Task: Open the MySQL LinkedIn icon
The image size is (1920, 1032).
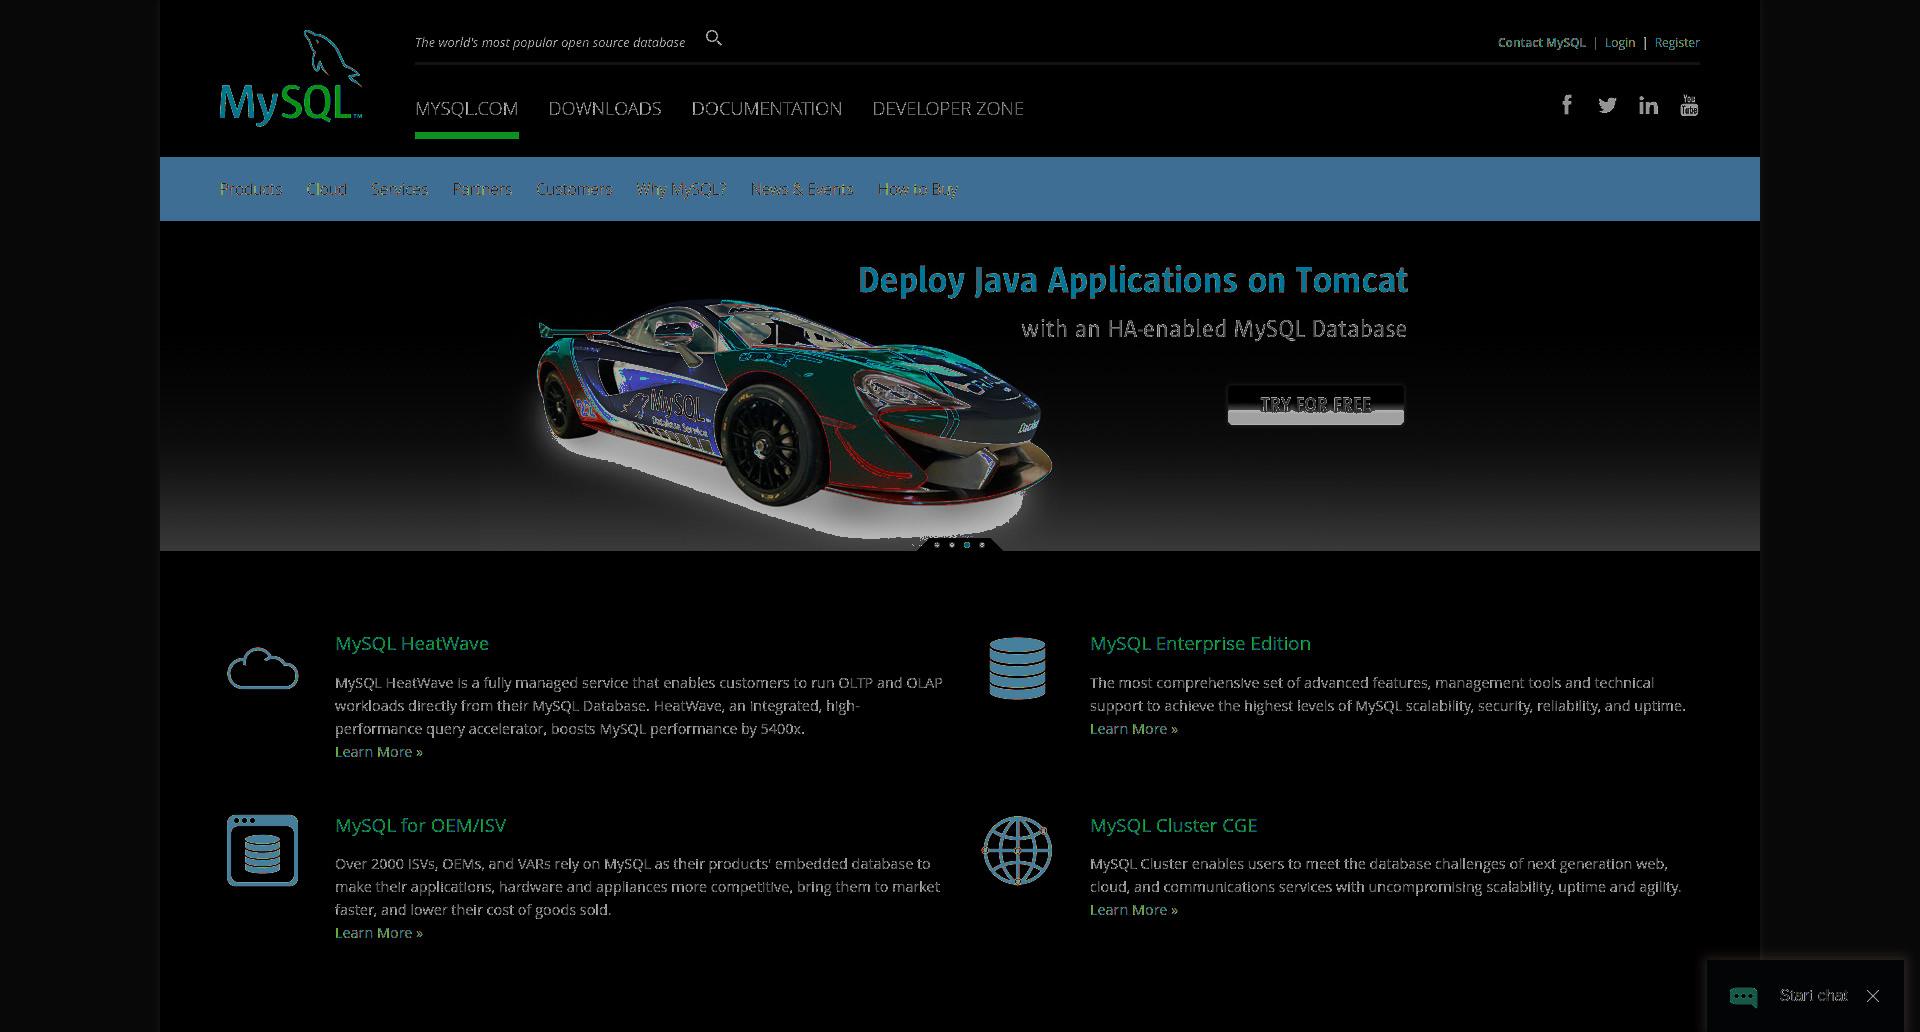Action: 1648,105
